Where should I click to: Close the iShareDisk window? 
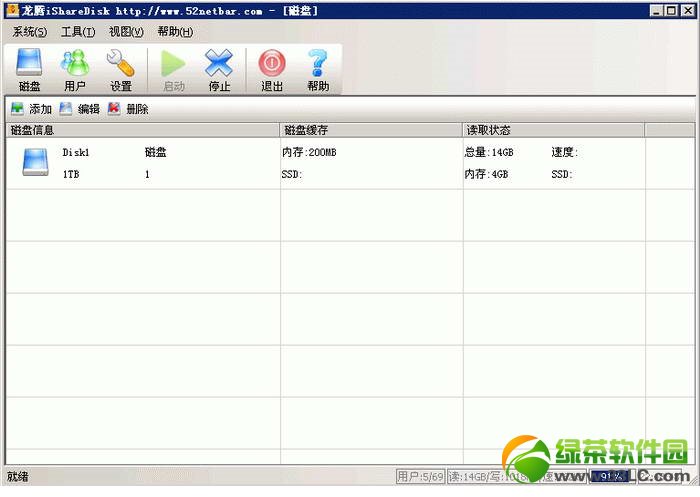(687, 10)
